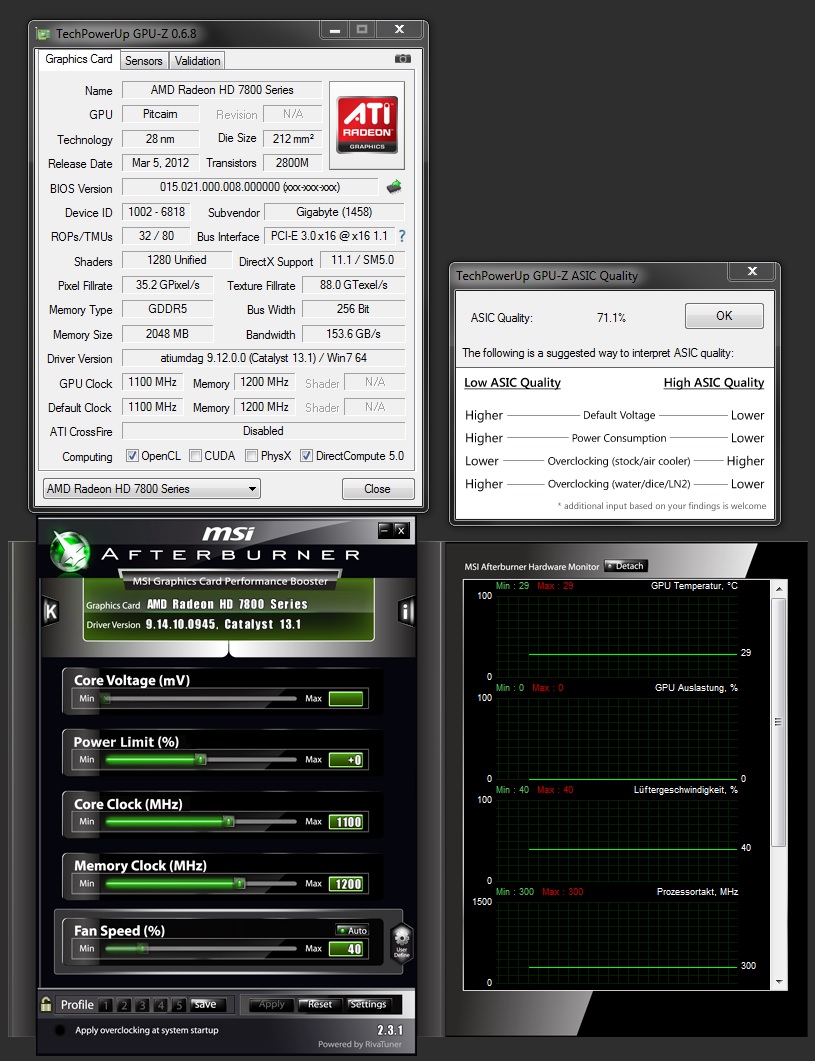Toggle fan speed Auto mode
The height and width of the screenshot is (1061, 815).
tap(352, 930)
